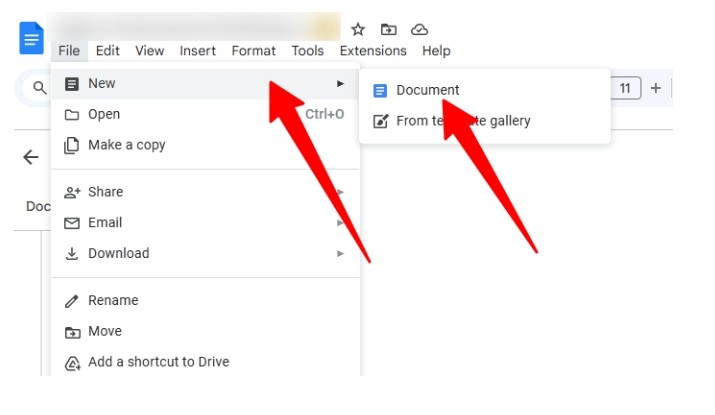The height and width of the screenshot is (415, 715).
Task: Click the search magnifier icon in toolbar
Action: pyautogui.click(x=40, y=88)
